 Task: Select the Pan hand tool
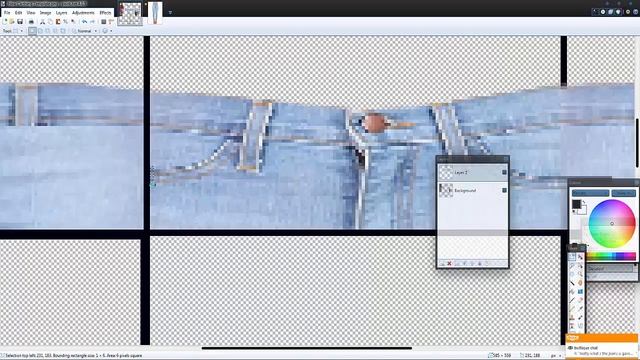click(580, 283)
